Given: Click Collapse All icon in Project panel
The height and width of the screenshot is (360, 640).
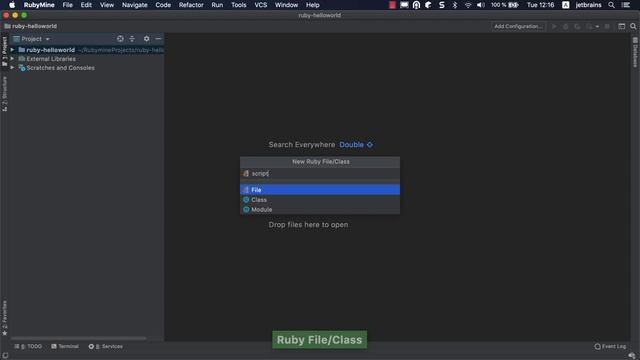Looking at the screenshot, I should pyautogui.click(x=132, y=39).
